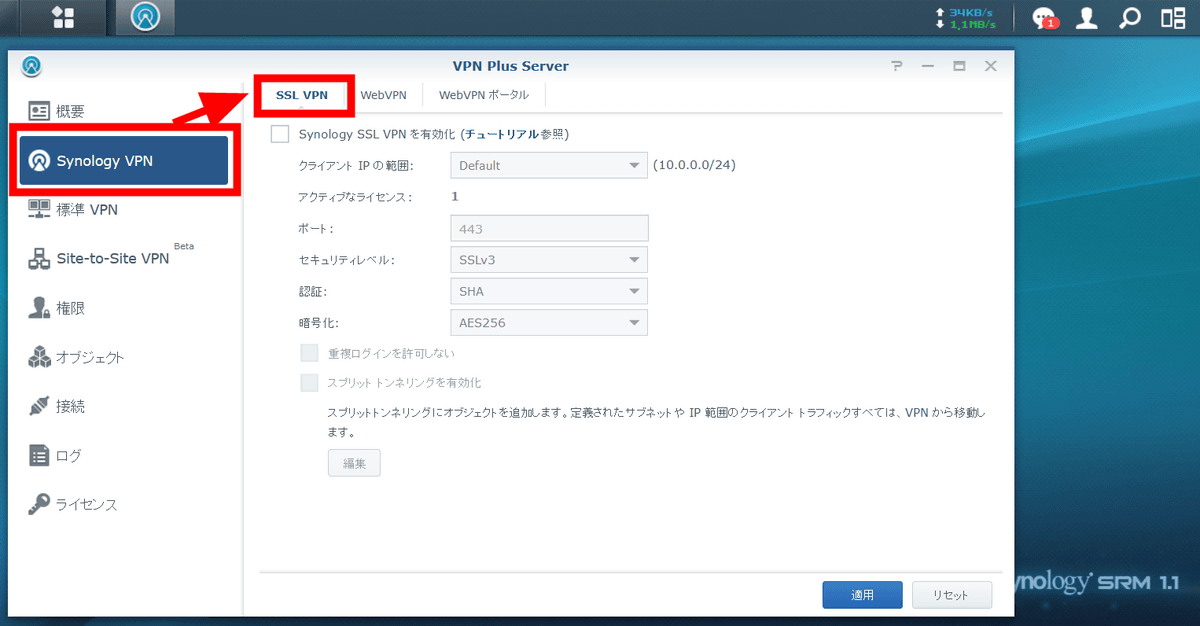Toggle 重複ログインを許可しない checkbox
1200x626 pixels.
point(309,353)
